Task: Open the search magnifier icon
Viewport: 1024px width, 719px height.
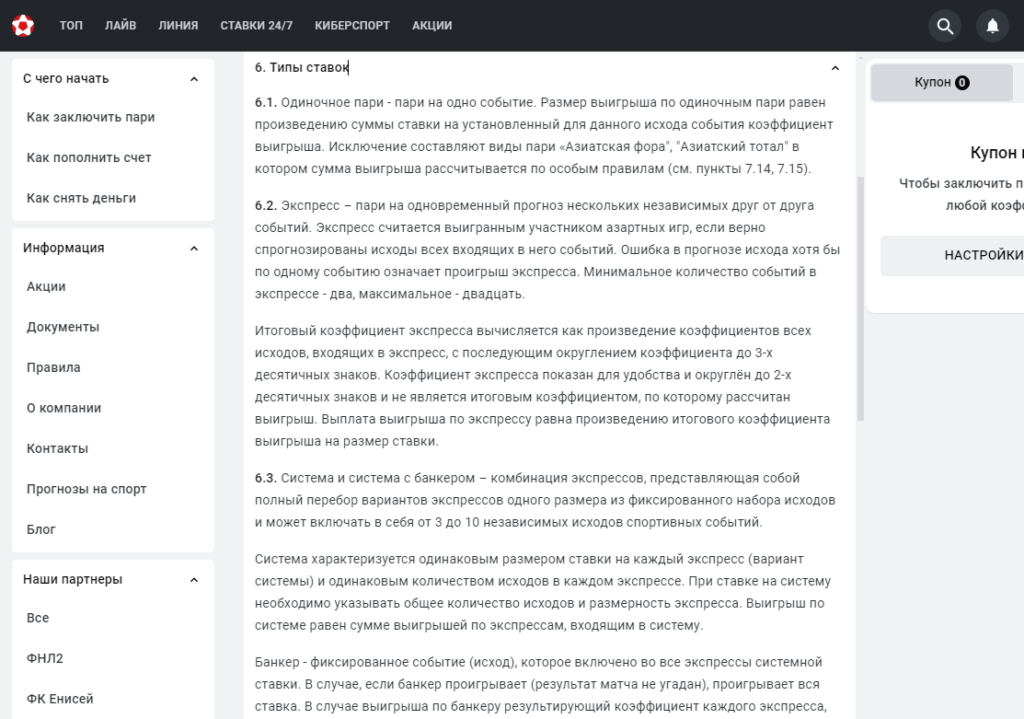Action: pyautogui.click(x=944, y=25)
